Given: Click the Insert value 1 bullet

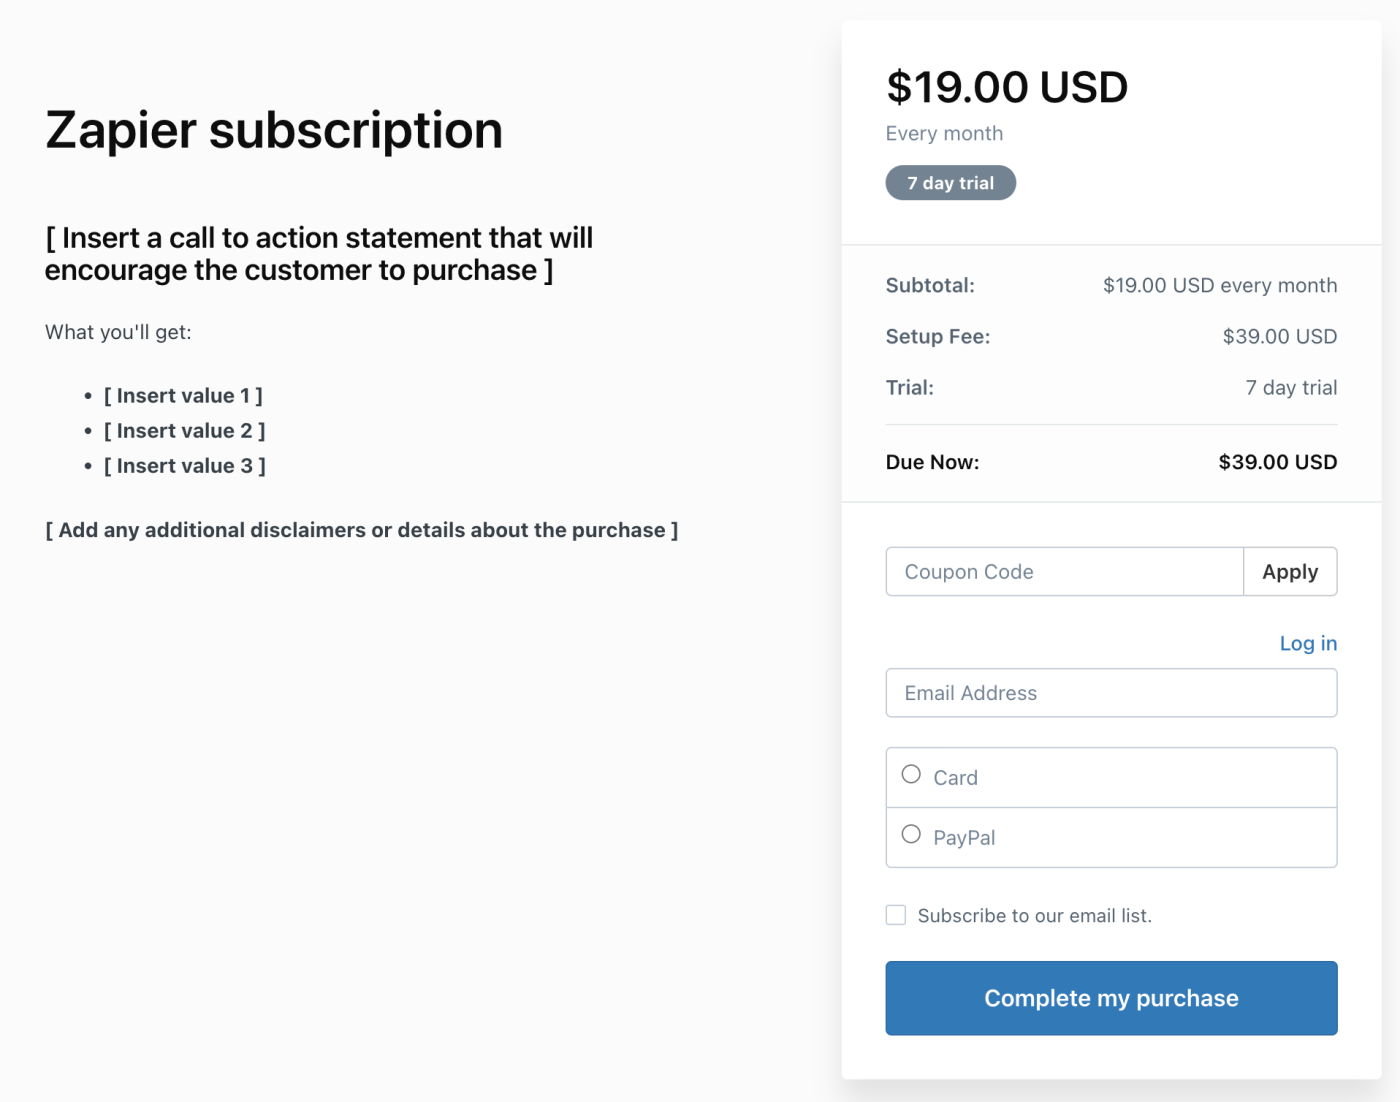Looking at the screenshot, I should tap(183, 396).
